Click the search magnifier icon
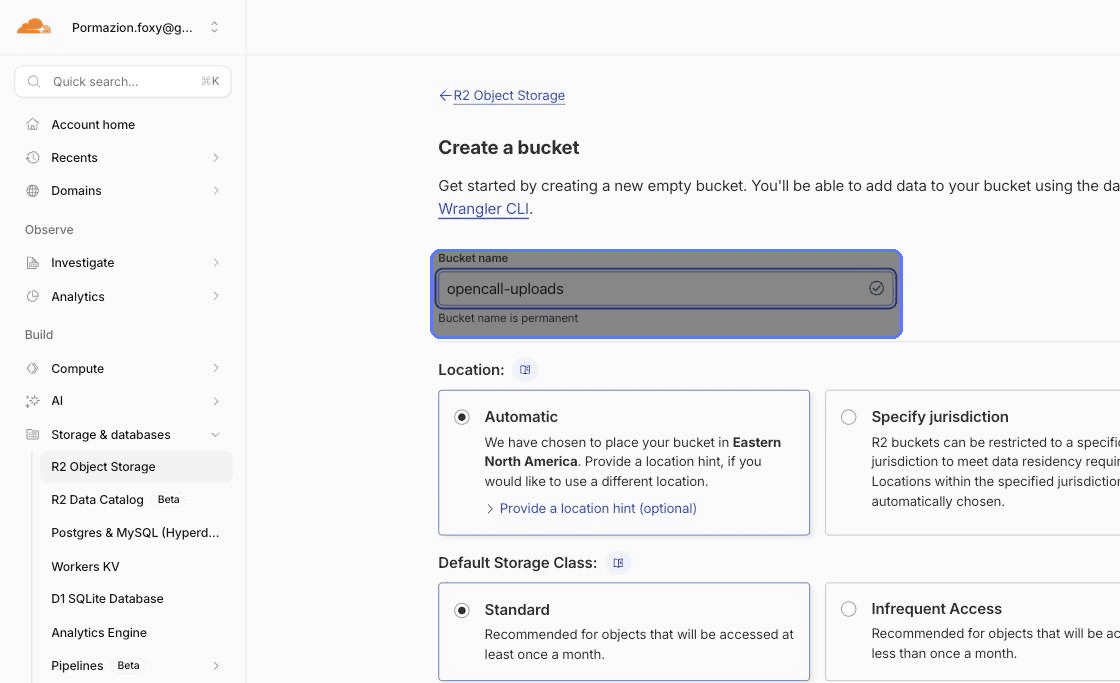Screen dimensions: 1120x683 [x=34, y=81]
